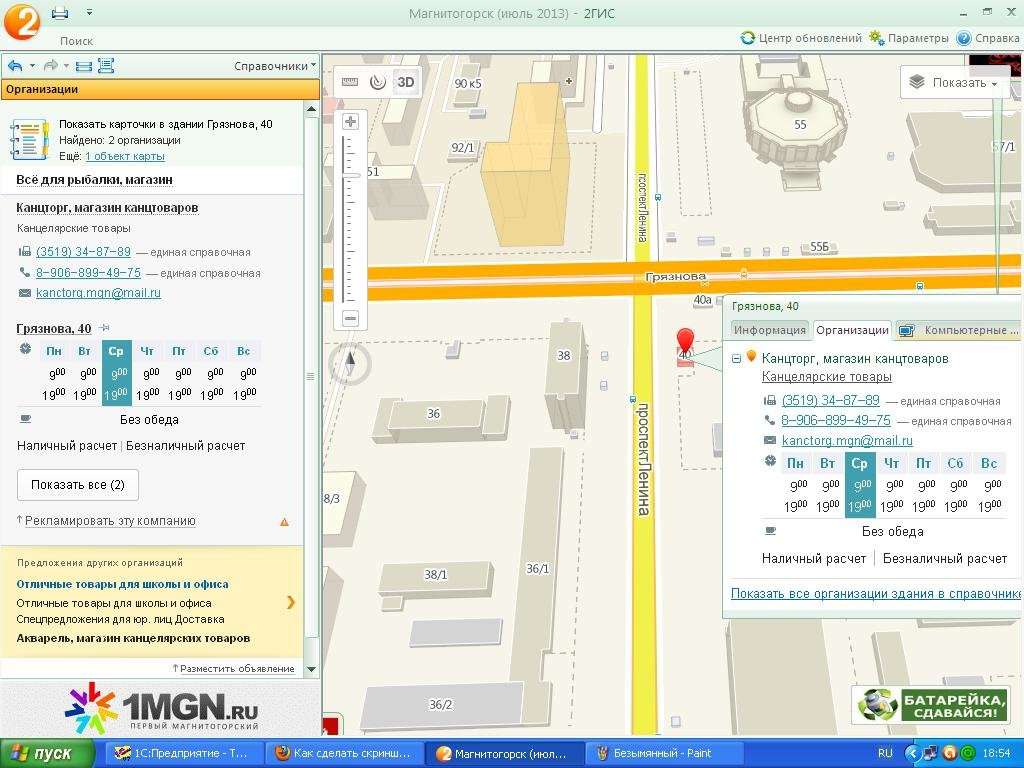The height and width of the screenshot is (768, 1024).
Task: Zoom out with the map minus button
Action: [x=351, y=319]
